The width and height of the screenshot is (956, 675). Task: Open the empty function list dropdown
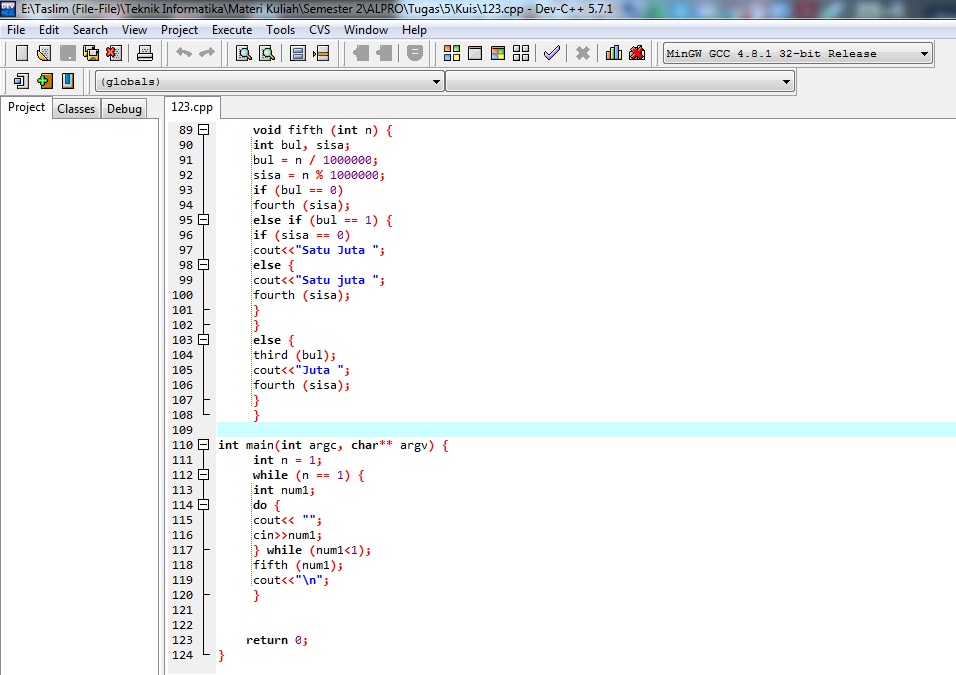tap(786, 82)
